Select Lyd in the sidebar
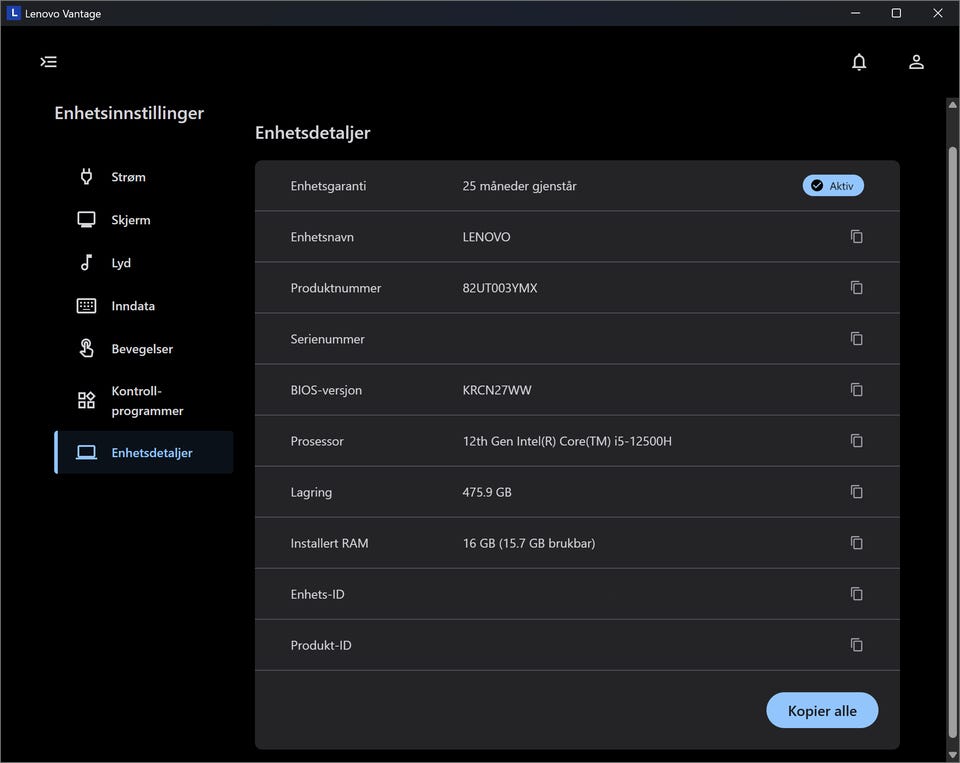This screenshot has width=960, height=763. (120, 263)
